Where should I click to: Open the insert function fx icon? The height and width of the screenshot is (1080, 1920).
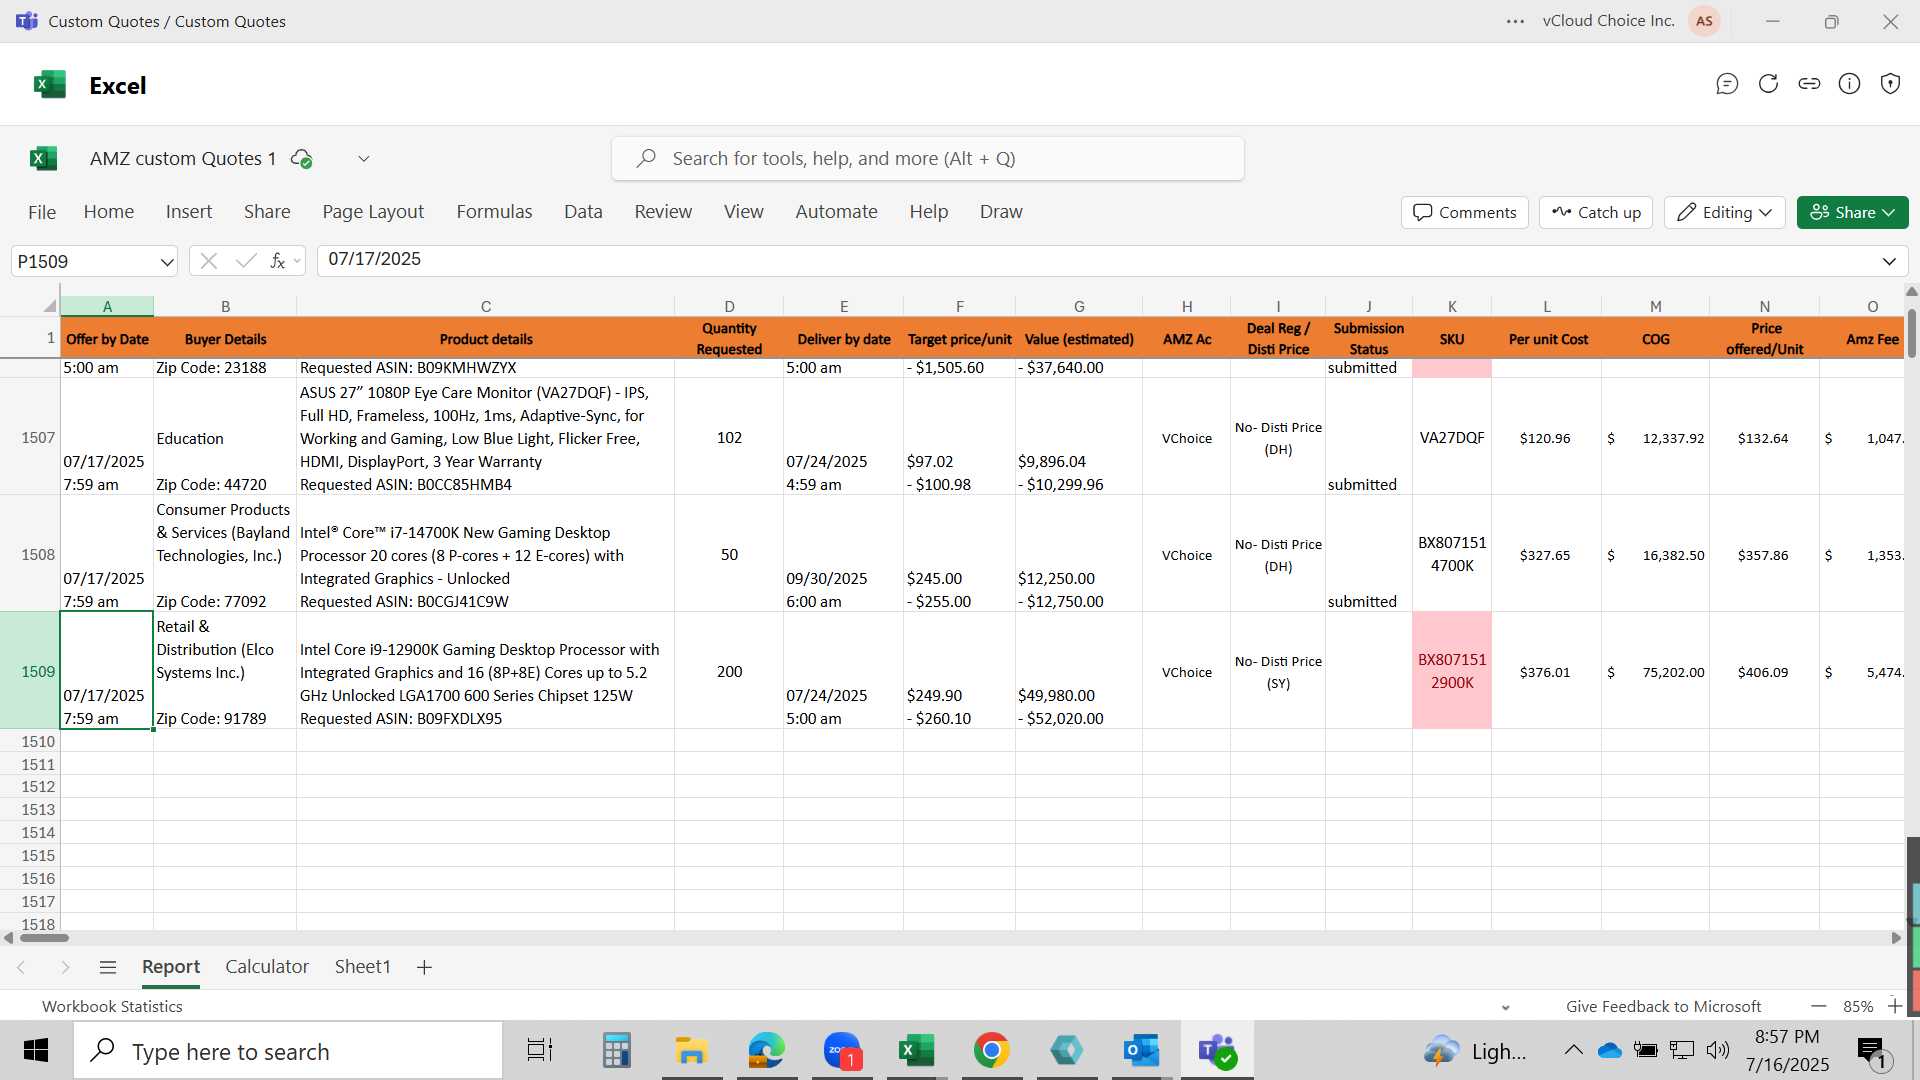pyautogui.click(x=278, y=261)
